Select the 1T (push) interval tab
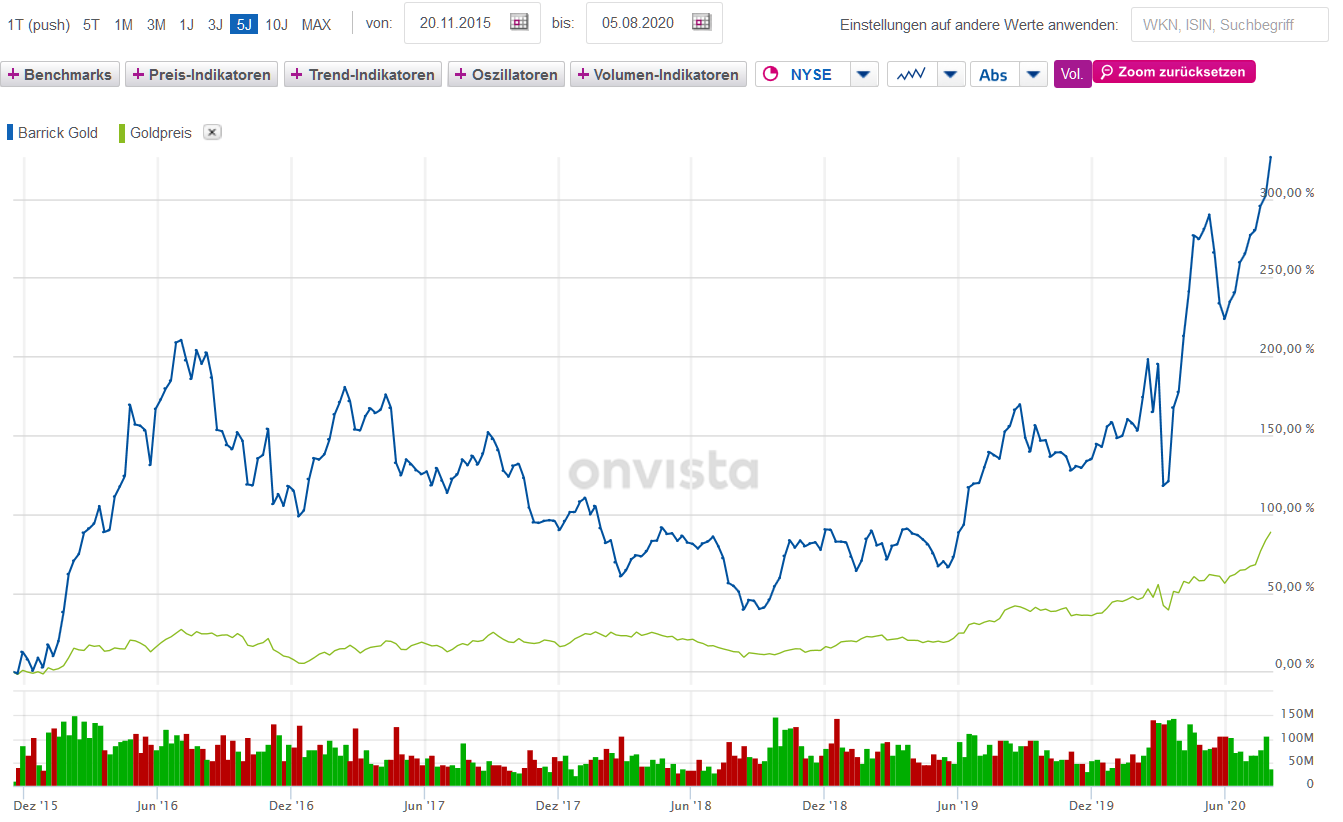Image resolution: width=1343 pixels, height=822 pixels. point(38,24)
